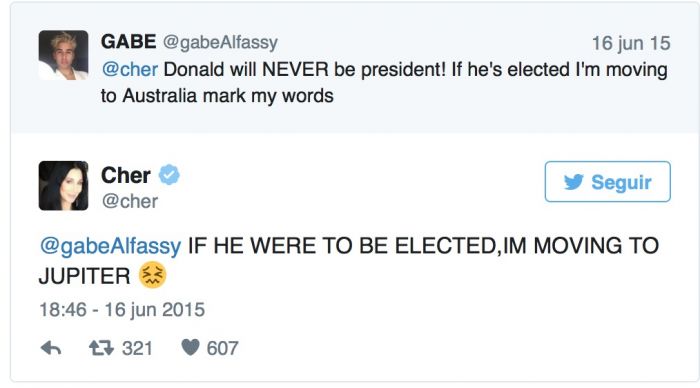Click the retweet icon
The width and height of the screenshot is (700, 388).
101,348
